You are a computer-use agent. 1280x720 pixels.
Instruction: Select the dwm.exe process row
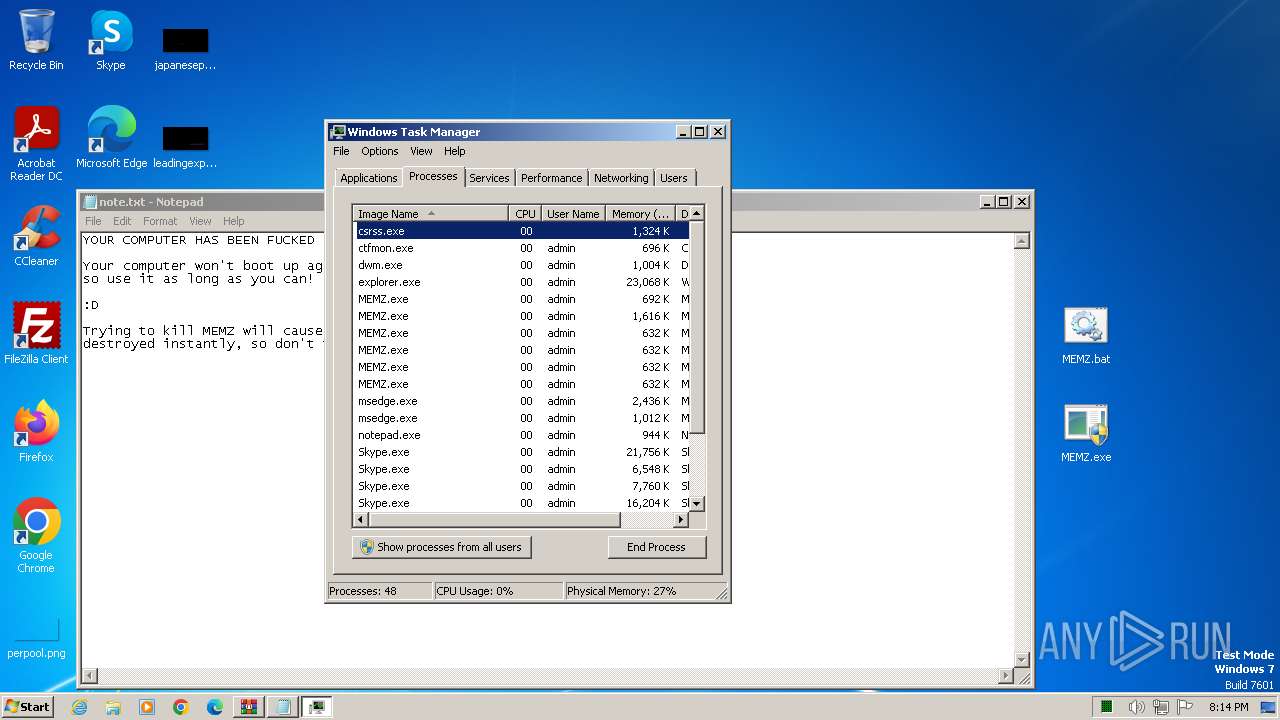pyautogui.click(x=522, y=265)
